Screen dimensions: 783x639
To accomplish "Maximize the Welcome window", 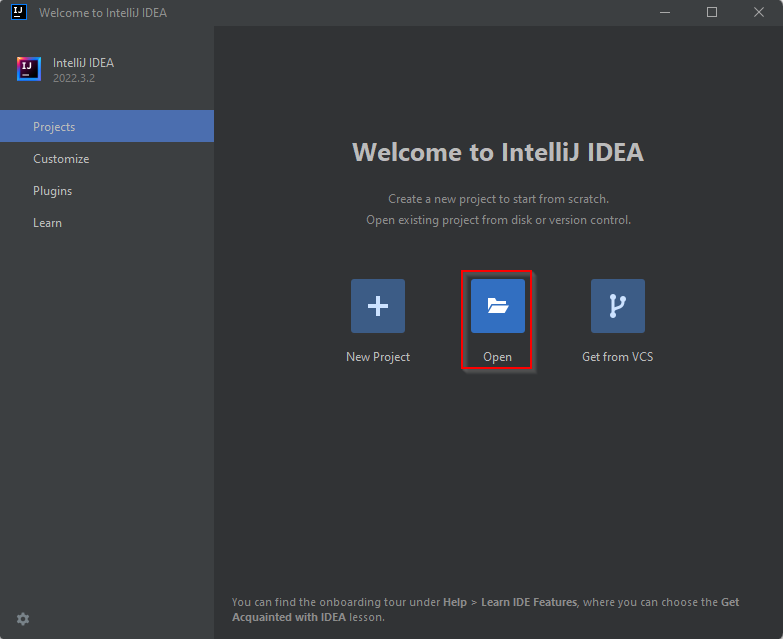I will pos(712,12).
